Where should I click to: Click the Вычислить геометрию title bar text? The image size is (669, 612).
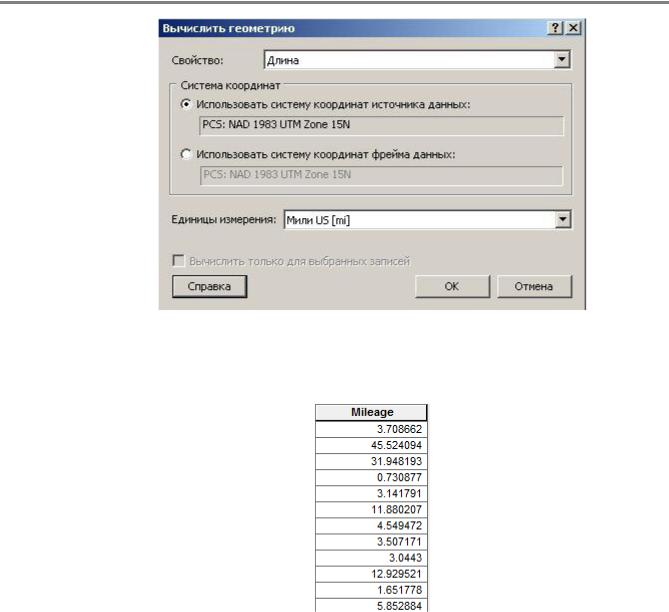pyautogui.click(x=228, y=29)
